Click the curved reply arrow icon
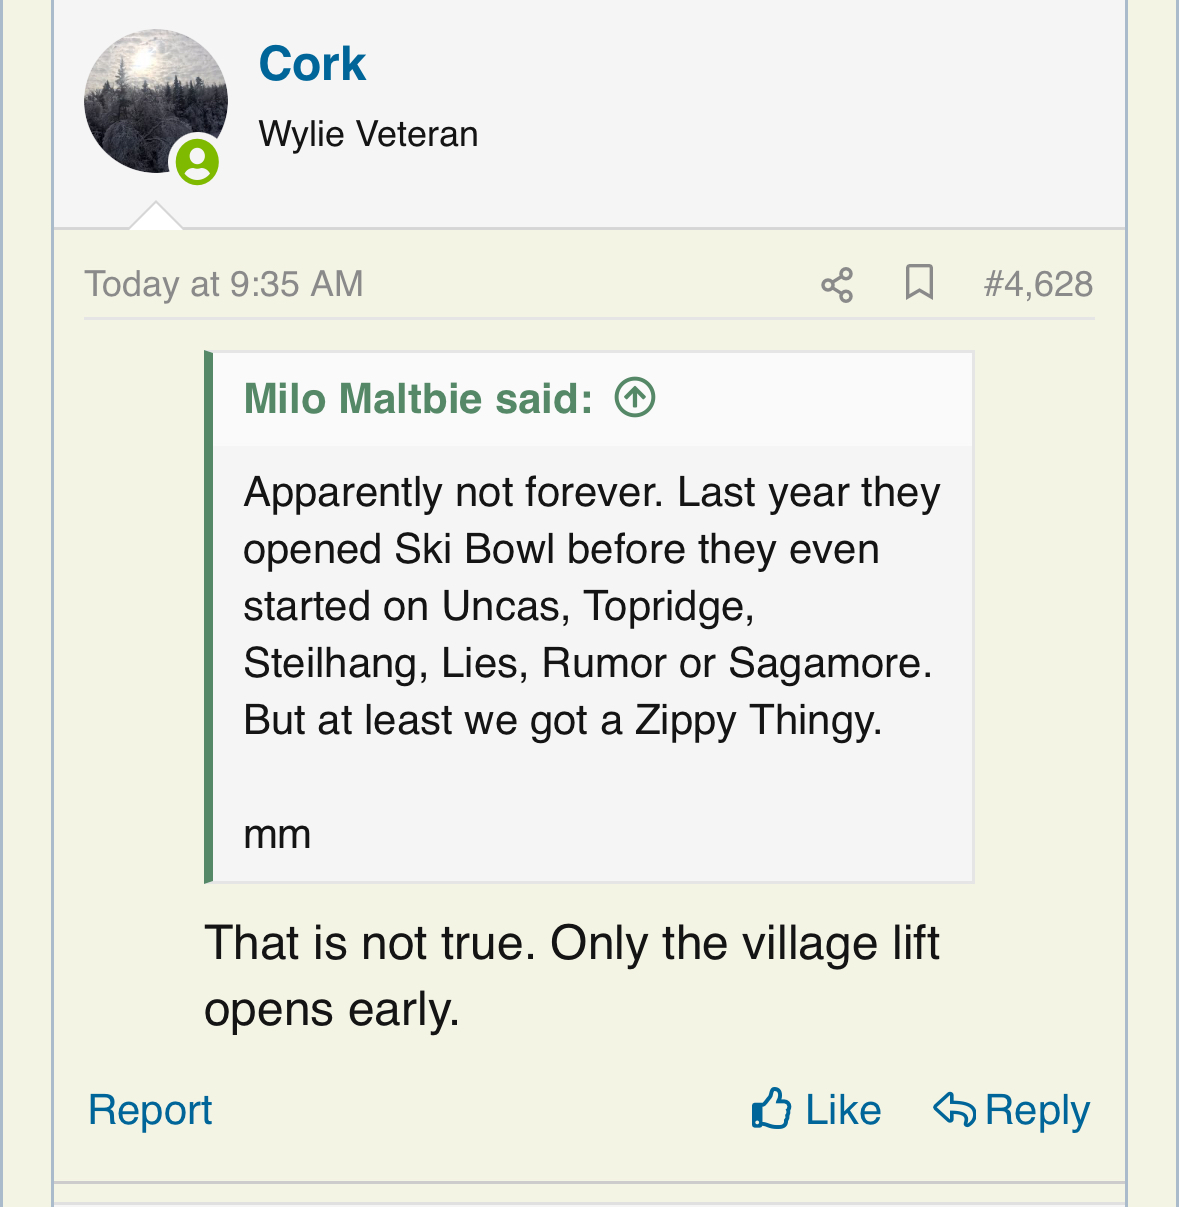 point(954,1109)
